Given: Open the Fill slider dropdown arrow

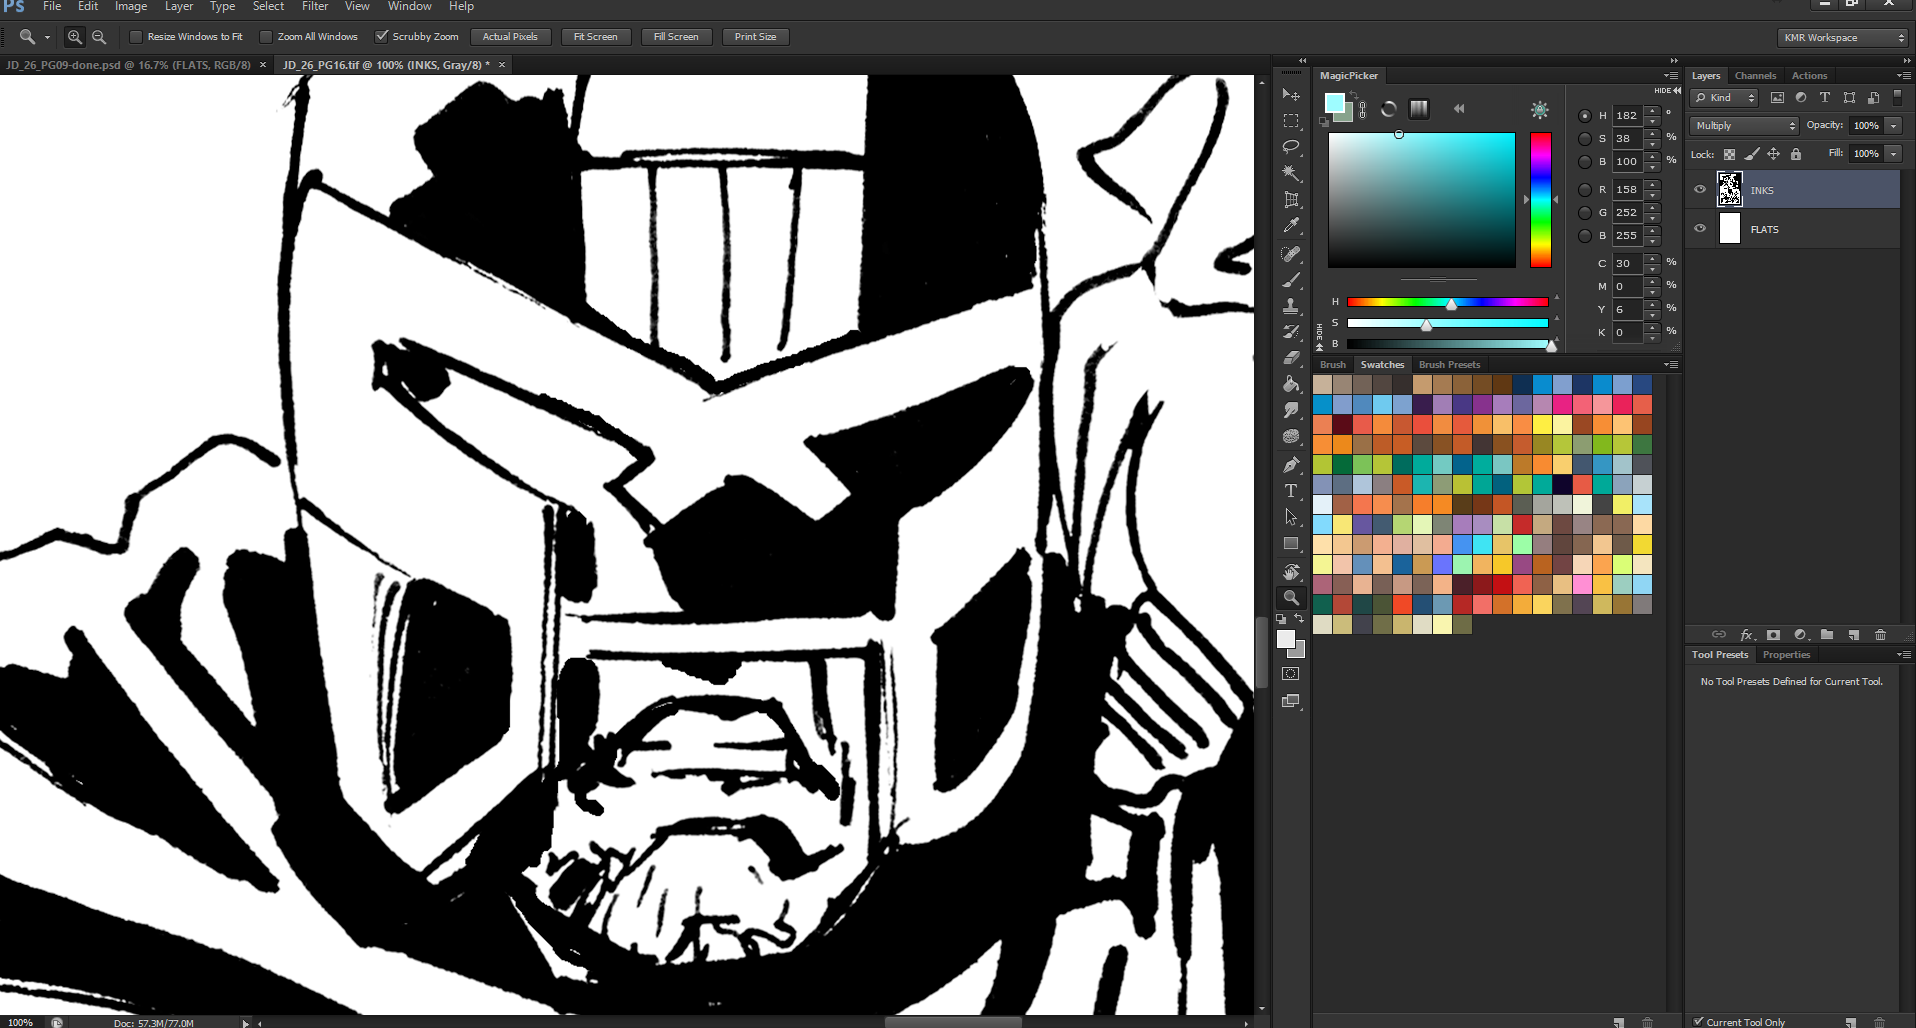Looking at the screenshot, I should [1893, 154].
